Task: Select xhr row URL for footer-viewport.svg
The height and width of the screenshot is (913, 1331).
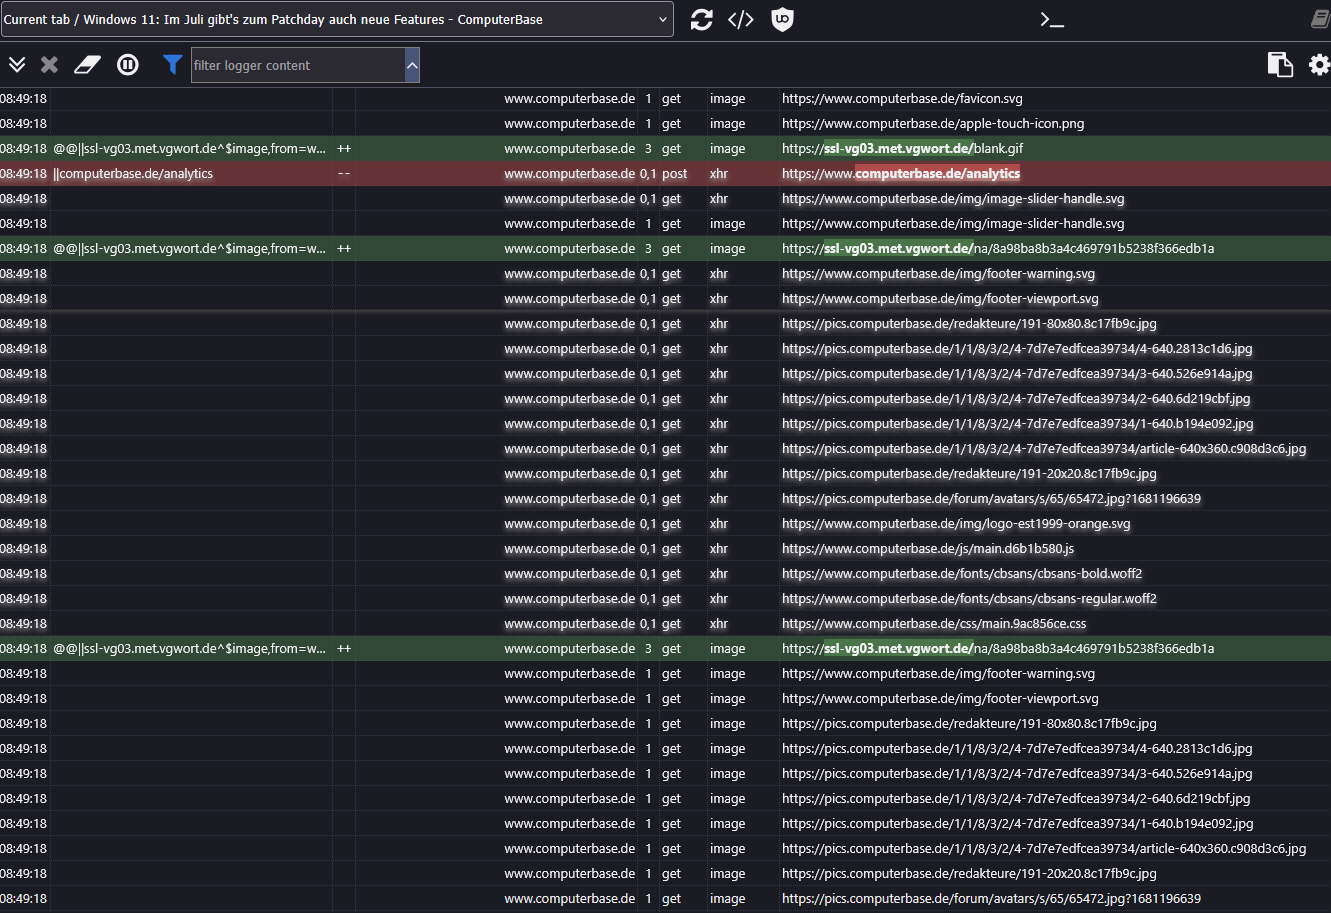Action: click(940, 299)
